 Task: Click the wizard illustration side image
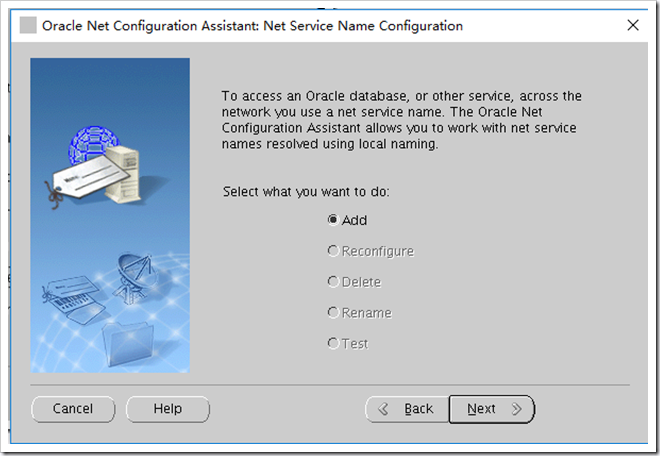110,215
